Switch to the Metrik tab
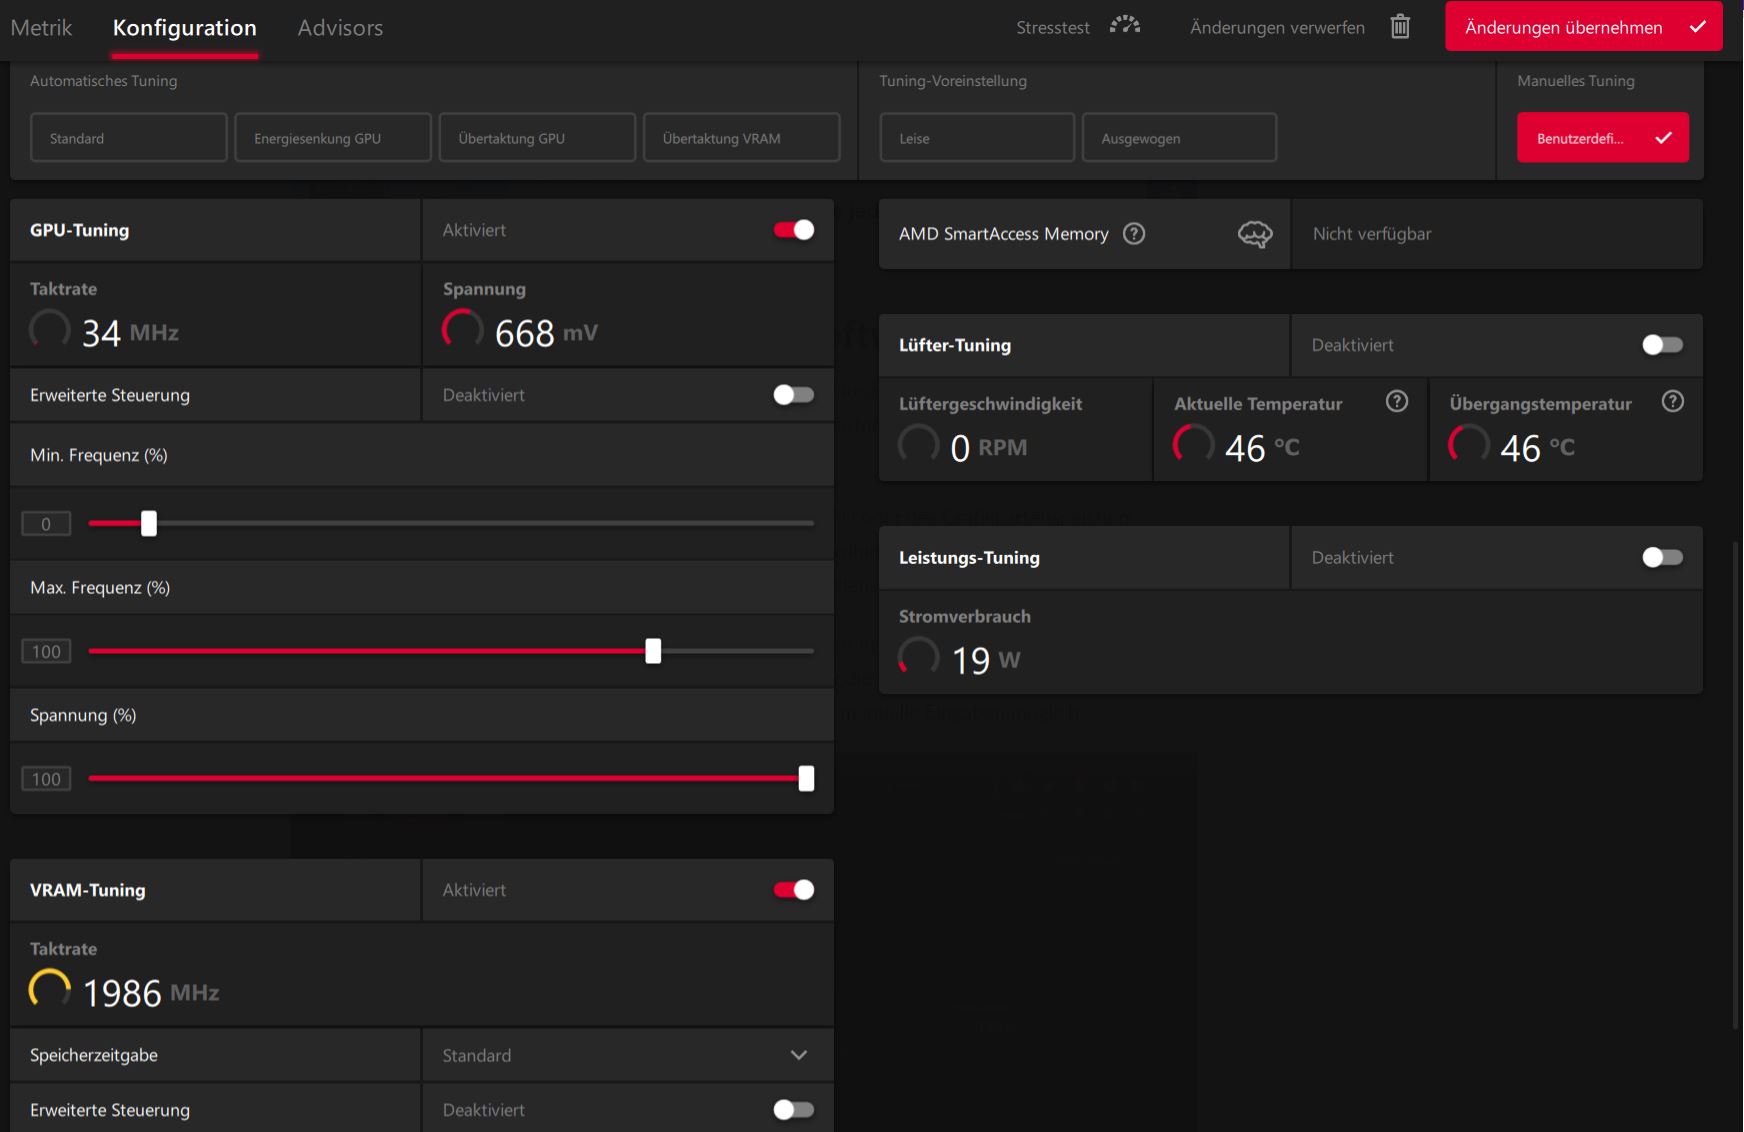1744x1132 pixels. click(x=41, y=28)
